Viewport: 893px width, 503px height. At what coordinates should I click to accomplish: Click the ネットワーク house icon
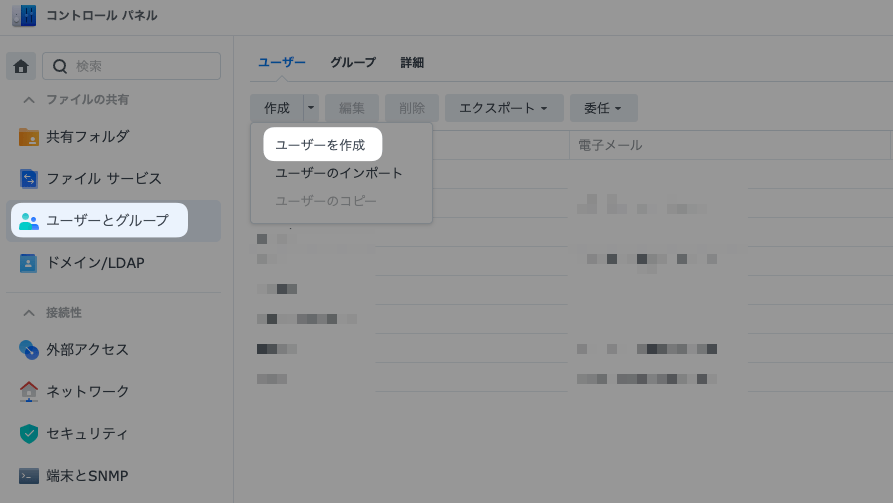[29, 392]
